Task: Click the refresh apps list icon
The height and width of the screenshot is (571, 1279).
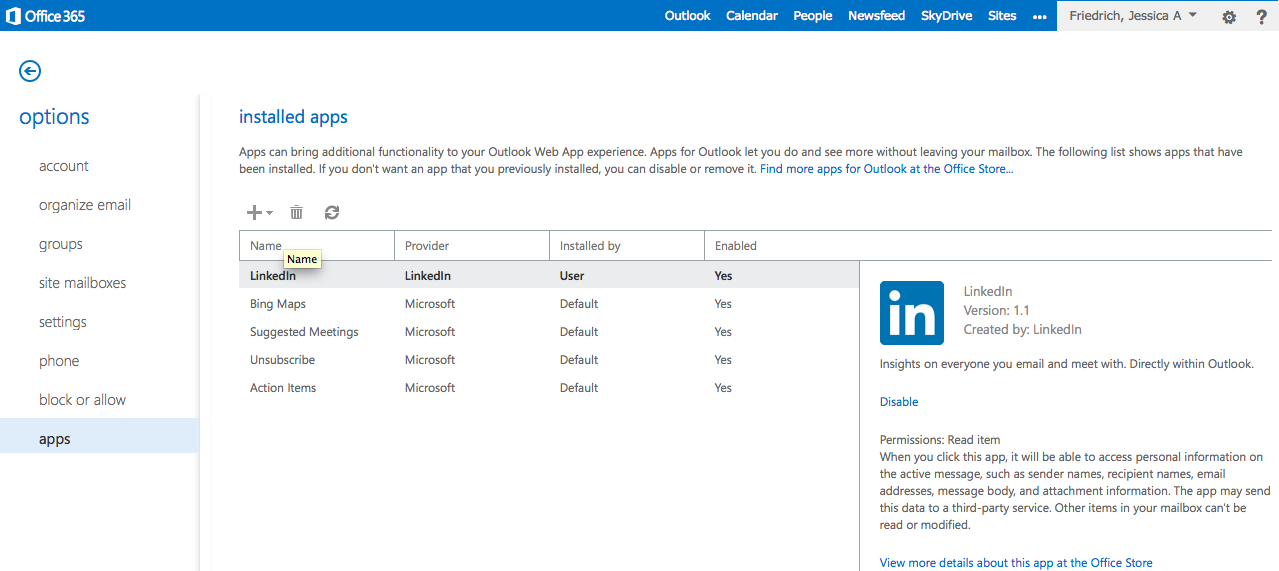Action: 332,212
